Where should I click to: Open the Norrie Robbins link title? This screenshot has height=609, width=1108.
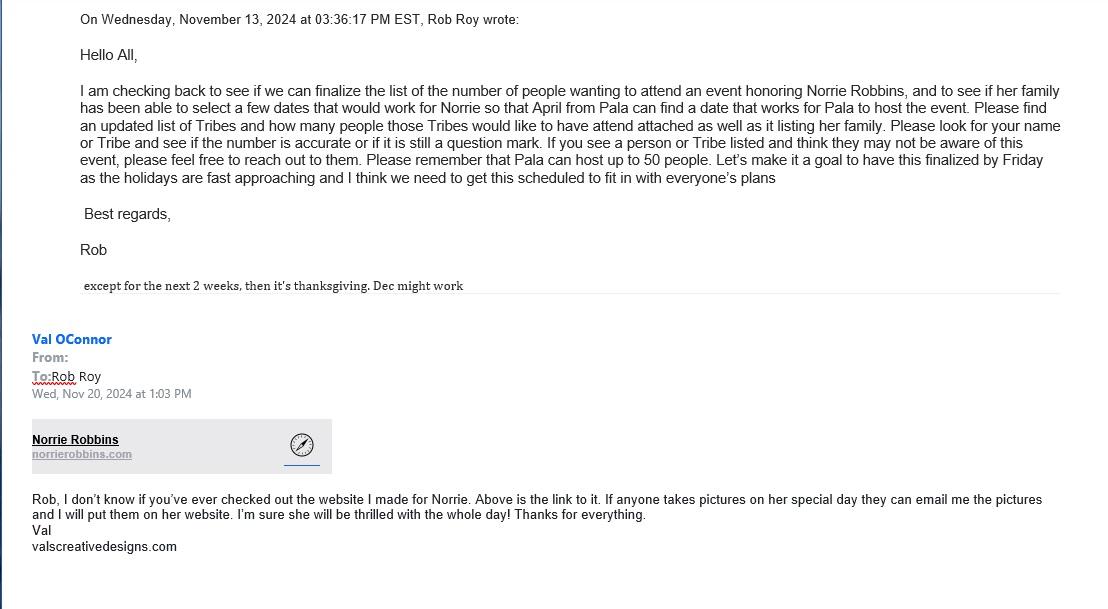pos(75,439)
